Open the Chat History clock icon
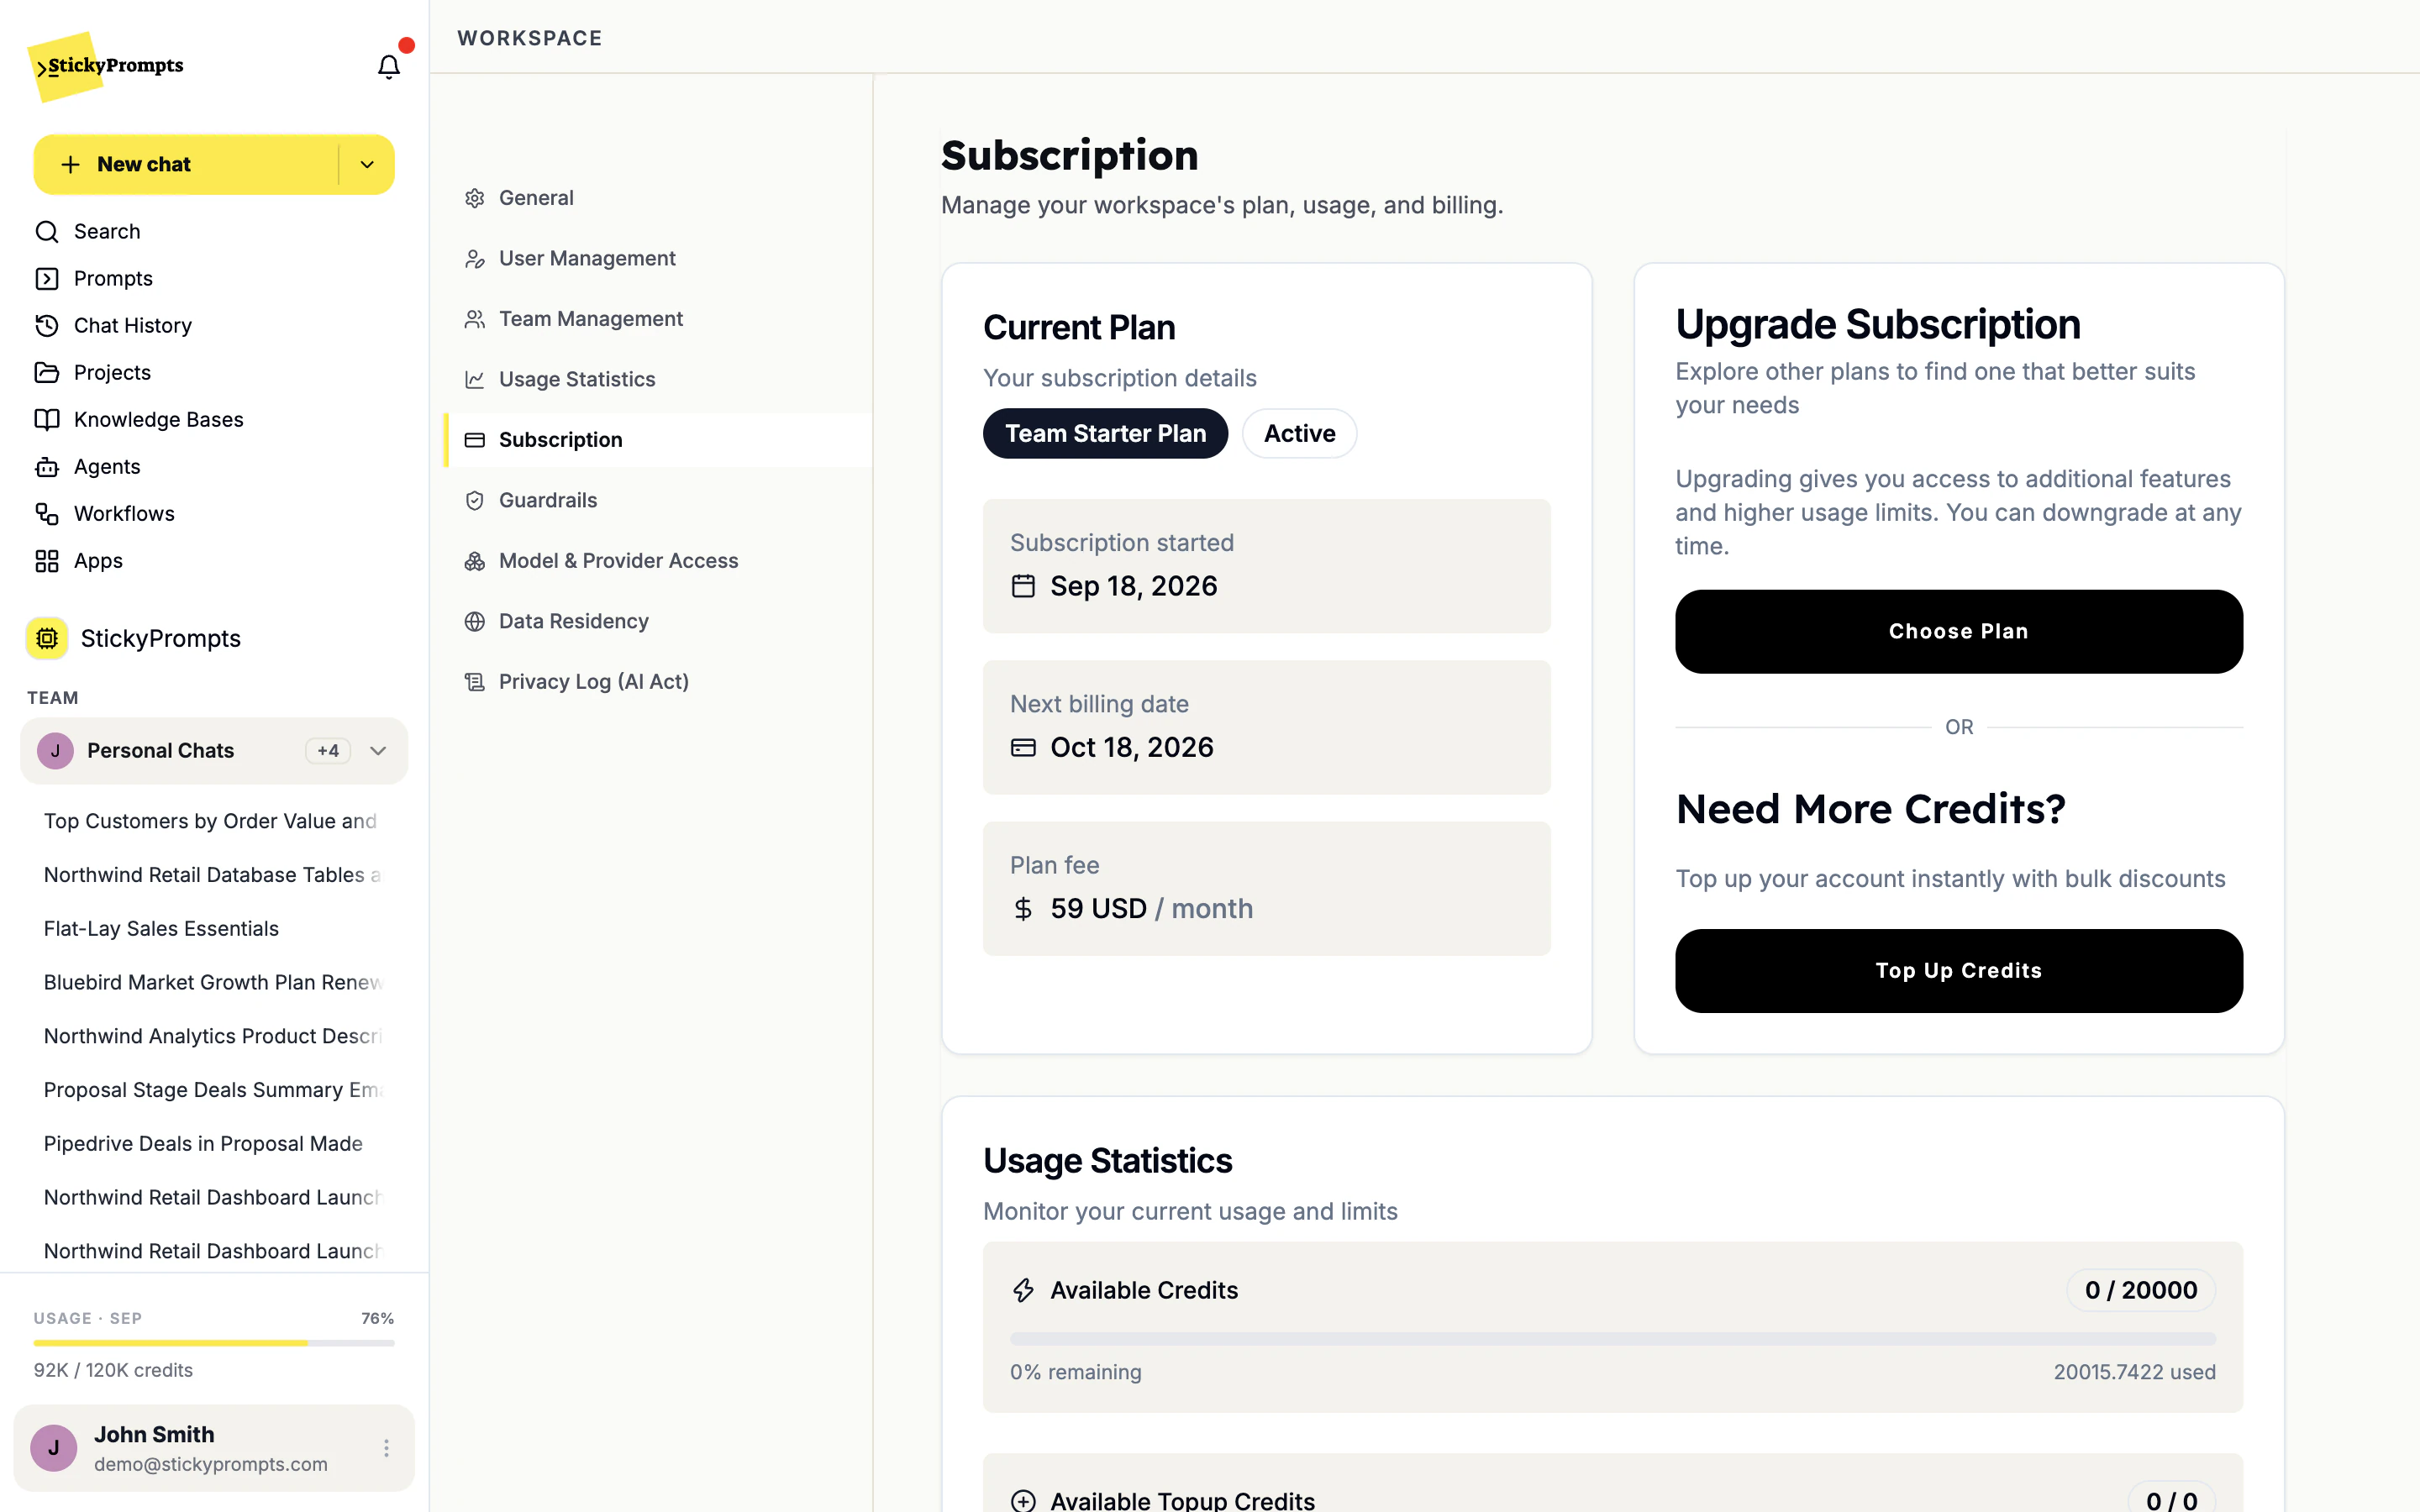Screen dimensions: 2420x1512 pyautogui.click(x=47, y=325)
